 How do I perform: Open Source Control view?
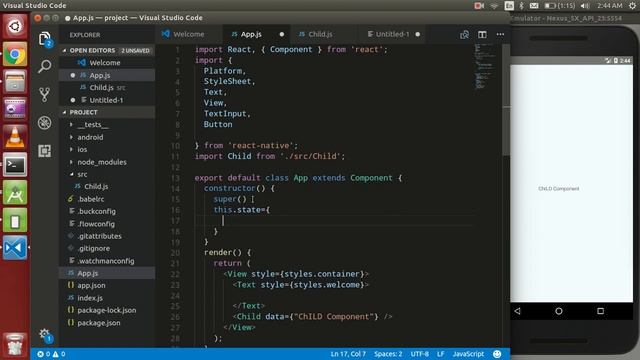44,95
